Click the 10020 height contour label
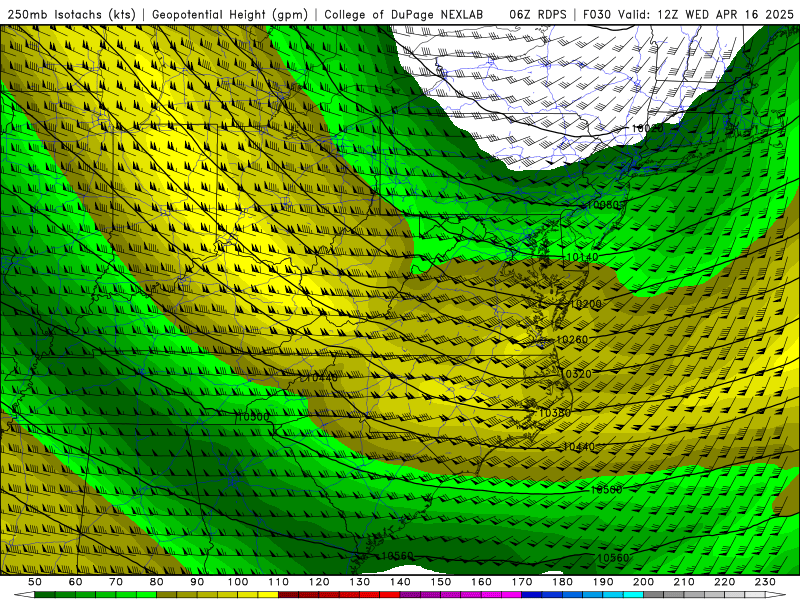This screenshot has width=800, height=600. 647,128
